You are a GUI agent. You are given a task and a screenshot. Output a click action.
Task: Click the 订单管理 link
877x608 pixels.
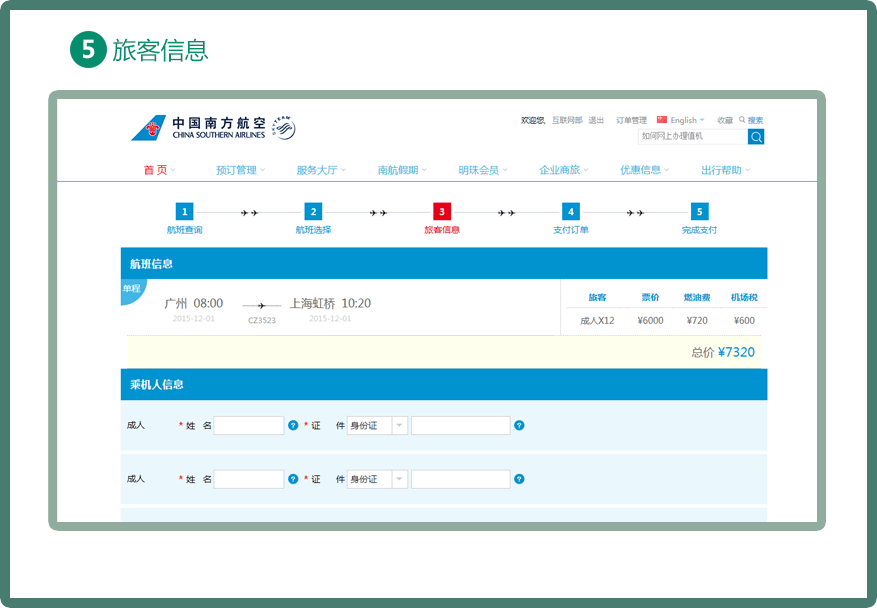point(631,120)
